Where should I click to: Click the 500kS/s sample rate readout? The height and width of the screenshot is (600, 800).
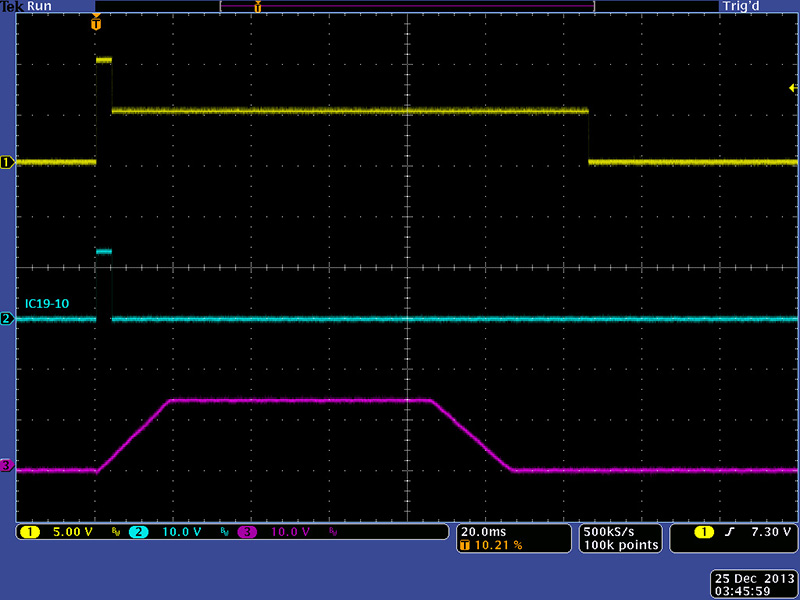point(609,532)
